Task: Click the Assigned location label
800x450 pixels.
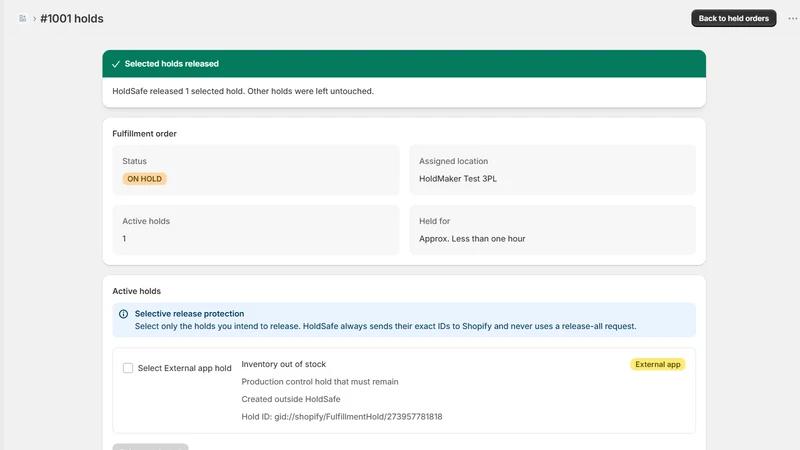Action: tap(453, 161)
